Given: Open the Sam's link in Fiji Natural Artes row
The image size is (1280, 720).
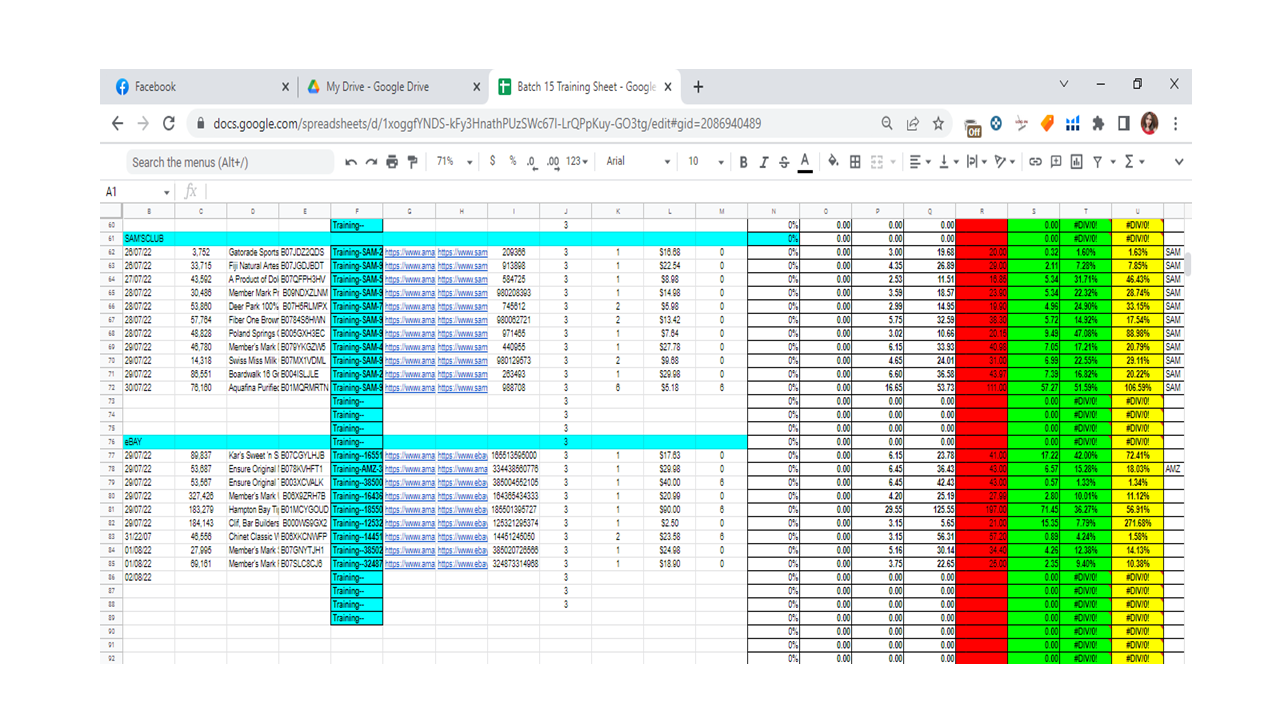Looking at the screenshot, I should tap(462, 266).
